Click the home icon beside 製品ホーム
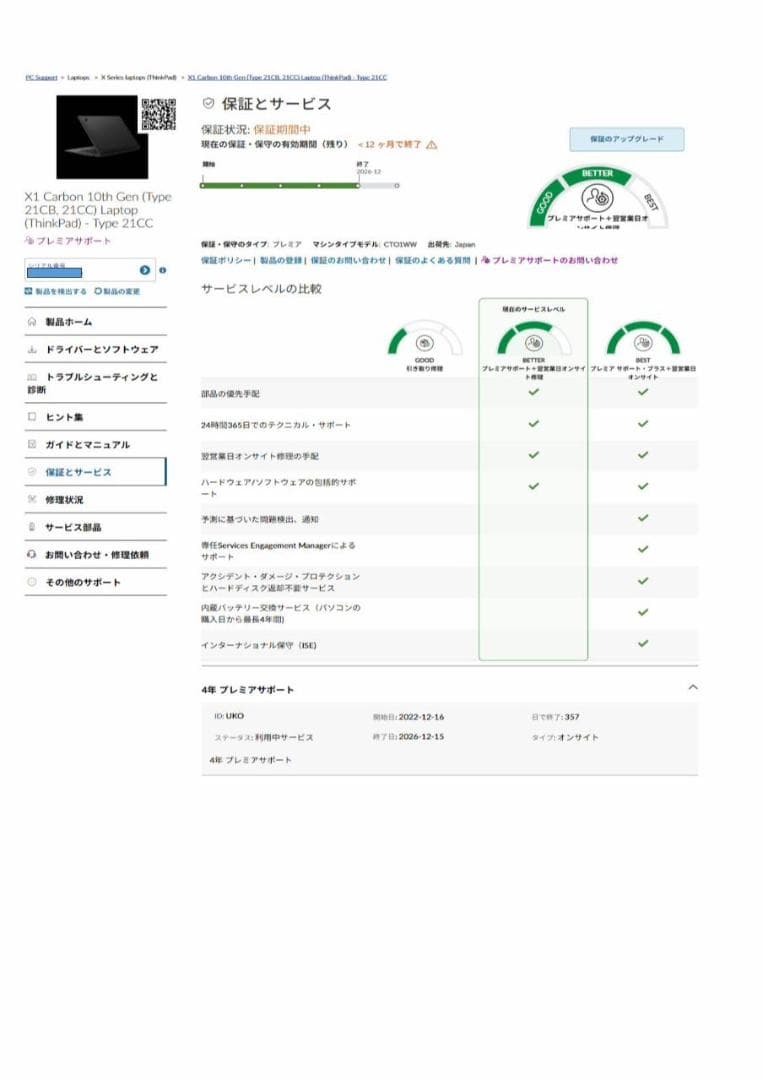 point(32,322)
